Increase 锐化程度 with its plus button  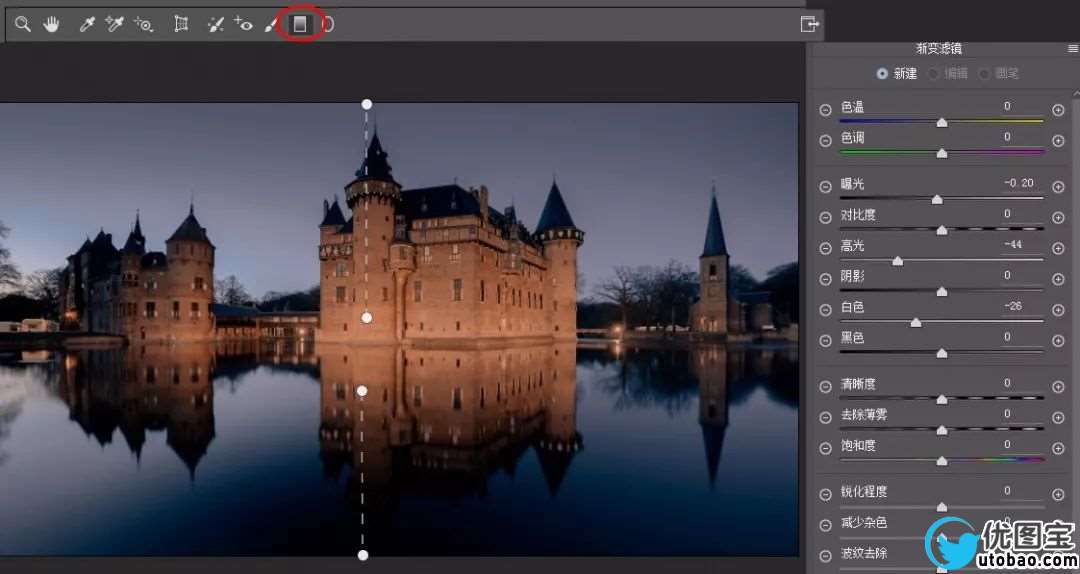pos(1059,494)
